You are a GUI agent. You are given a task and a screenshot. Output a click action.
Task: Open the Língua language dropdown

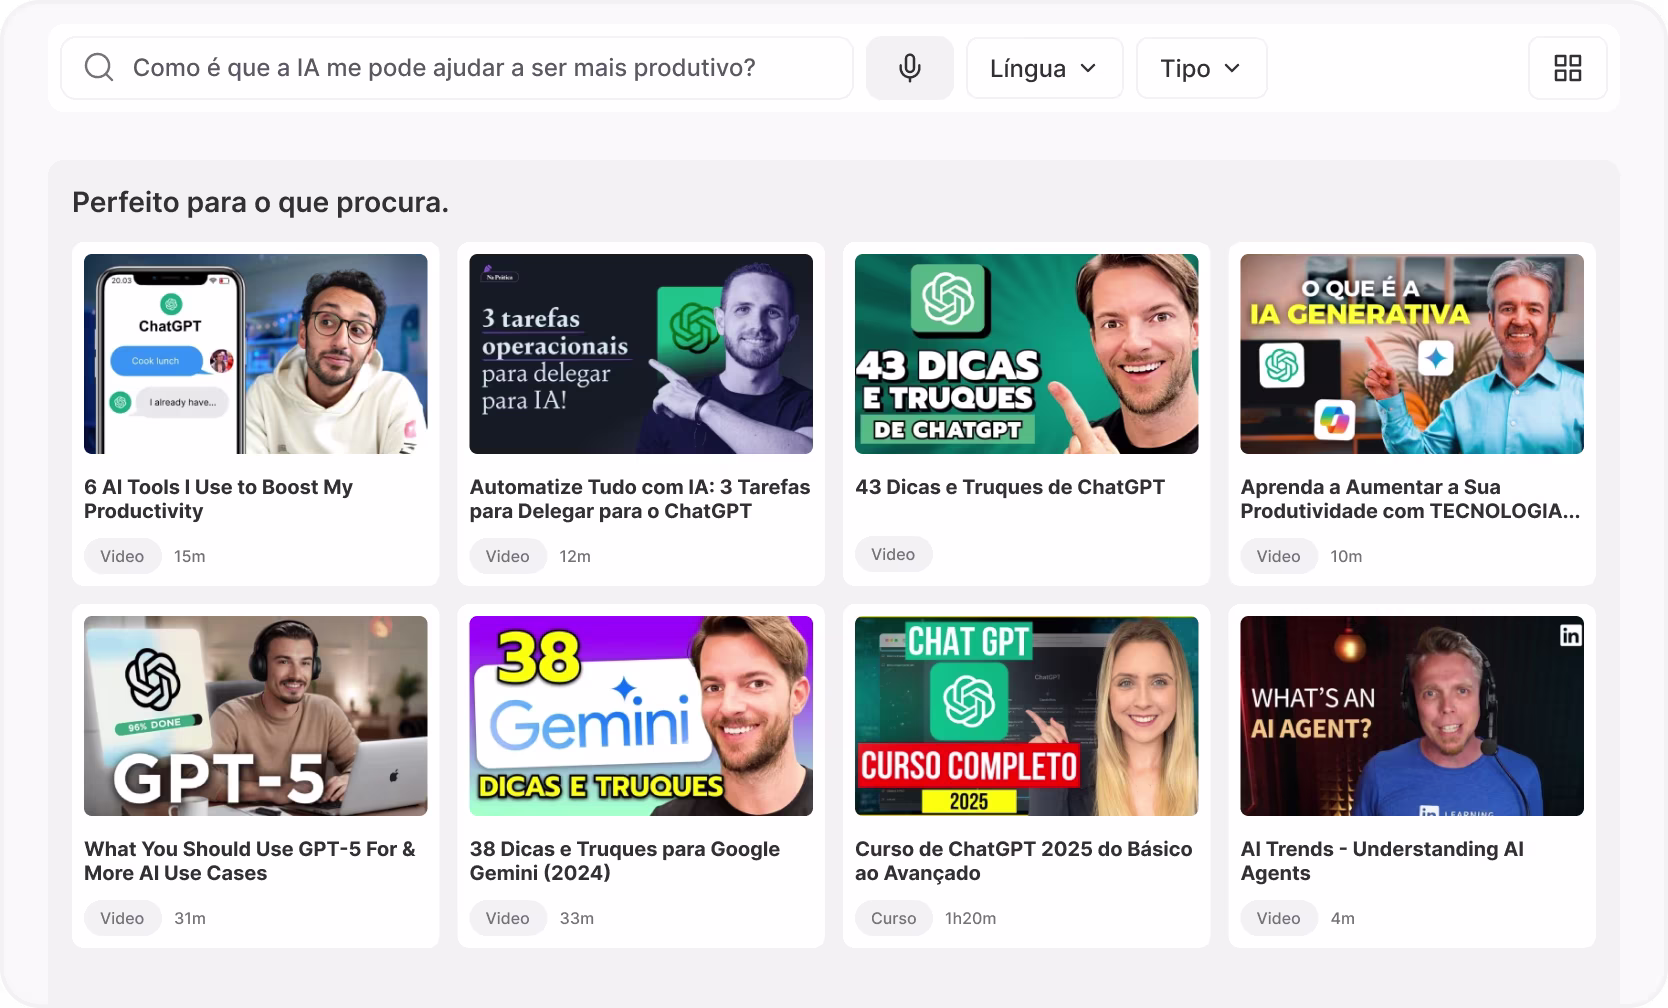(x=1045, y=68)
